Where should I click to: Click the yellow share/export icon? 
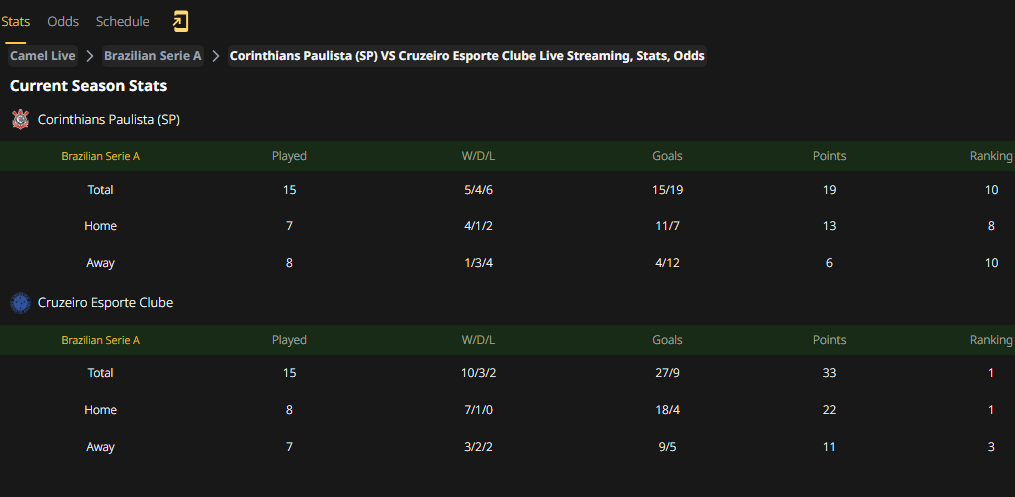[x=180, y=21]
